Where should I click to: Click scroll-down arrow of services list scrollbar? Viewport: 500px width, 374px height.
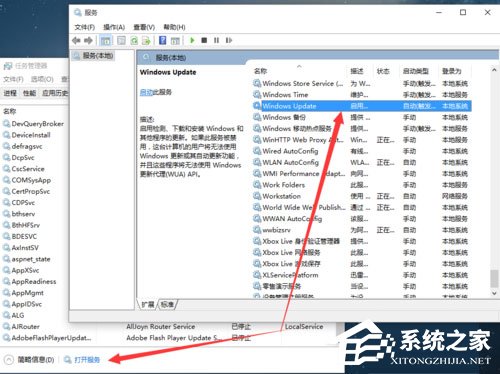click(x=494, y=294)
